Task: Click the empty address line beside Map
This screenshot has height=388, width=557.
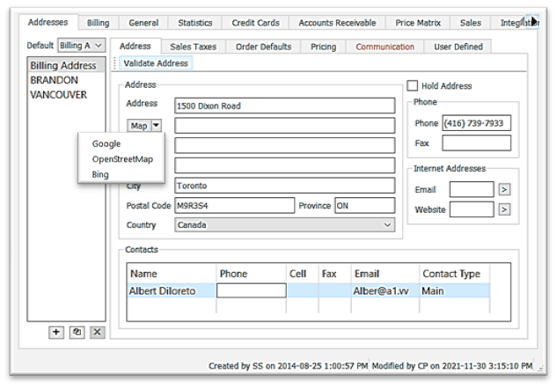Action: [285, 125]
